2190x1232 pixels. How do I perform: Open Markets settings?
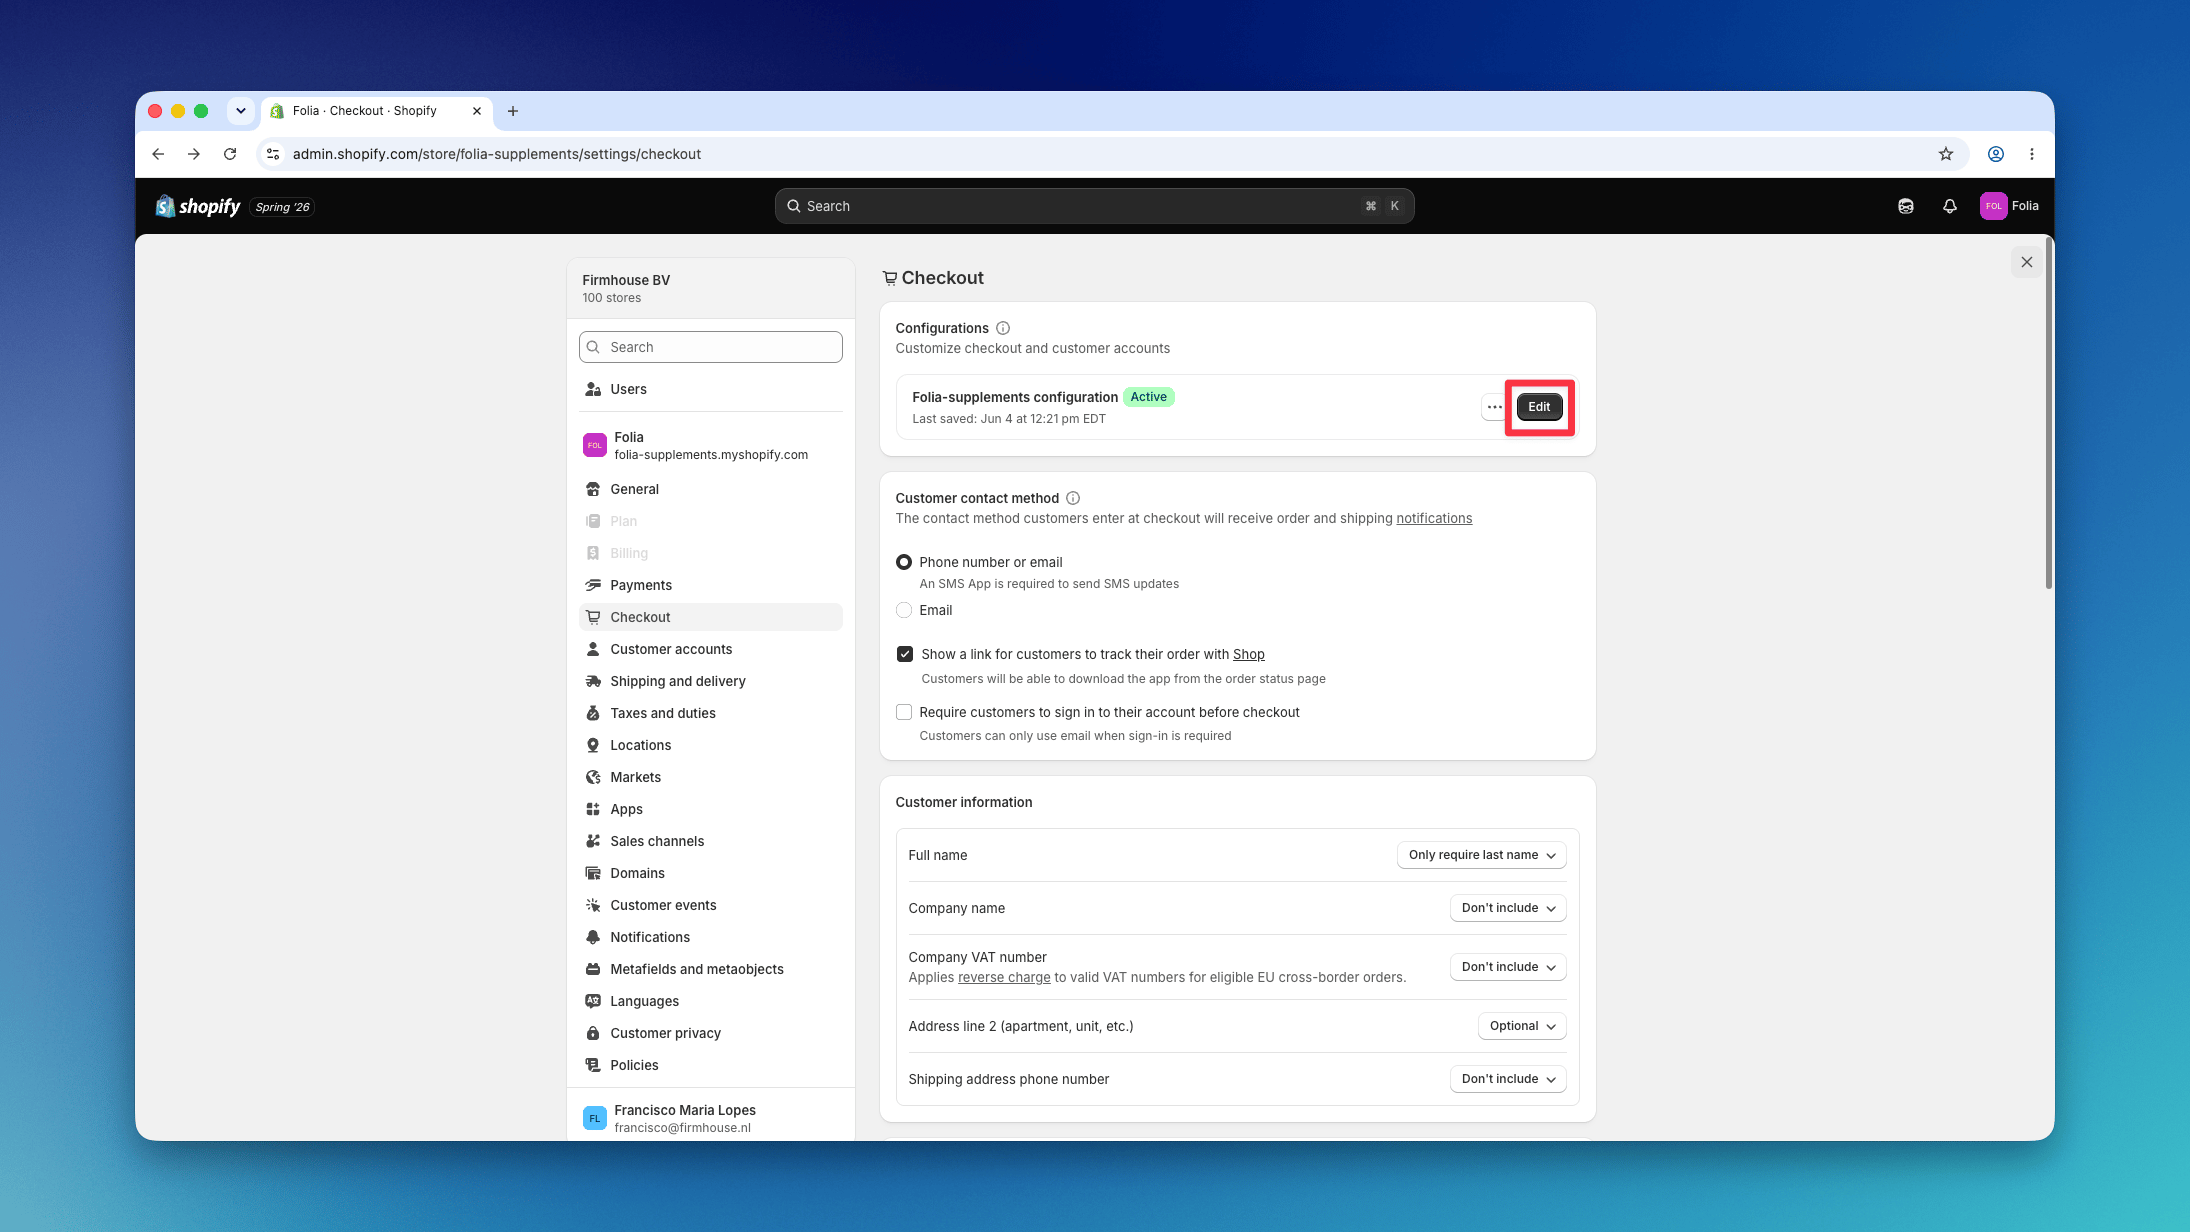point(710,777)
